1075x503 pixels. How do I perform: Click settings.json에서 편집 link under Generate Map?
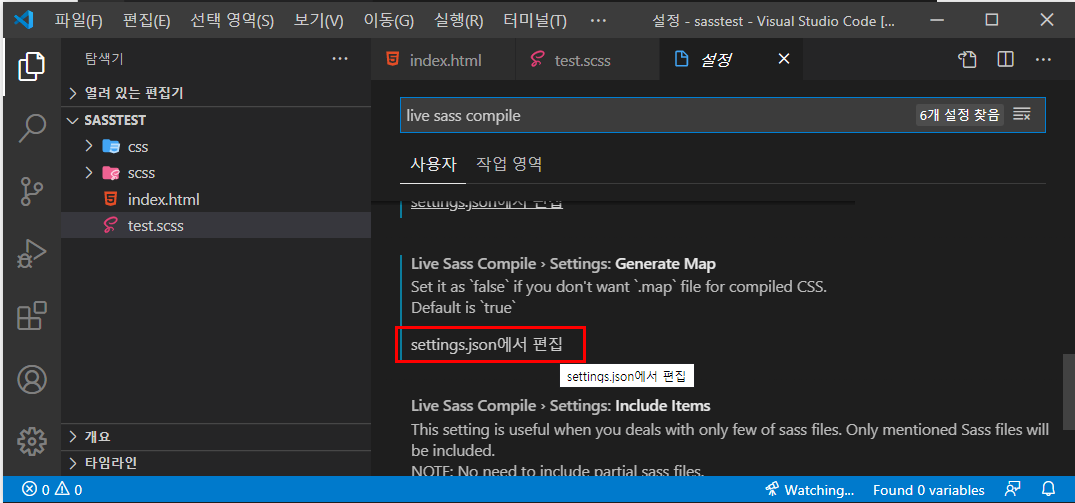[486, 345]
